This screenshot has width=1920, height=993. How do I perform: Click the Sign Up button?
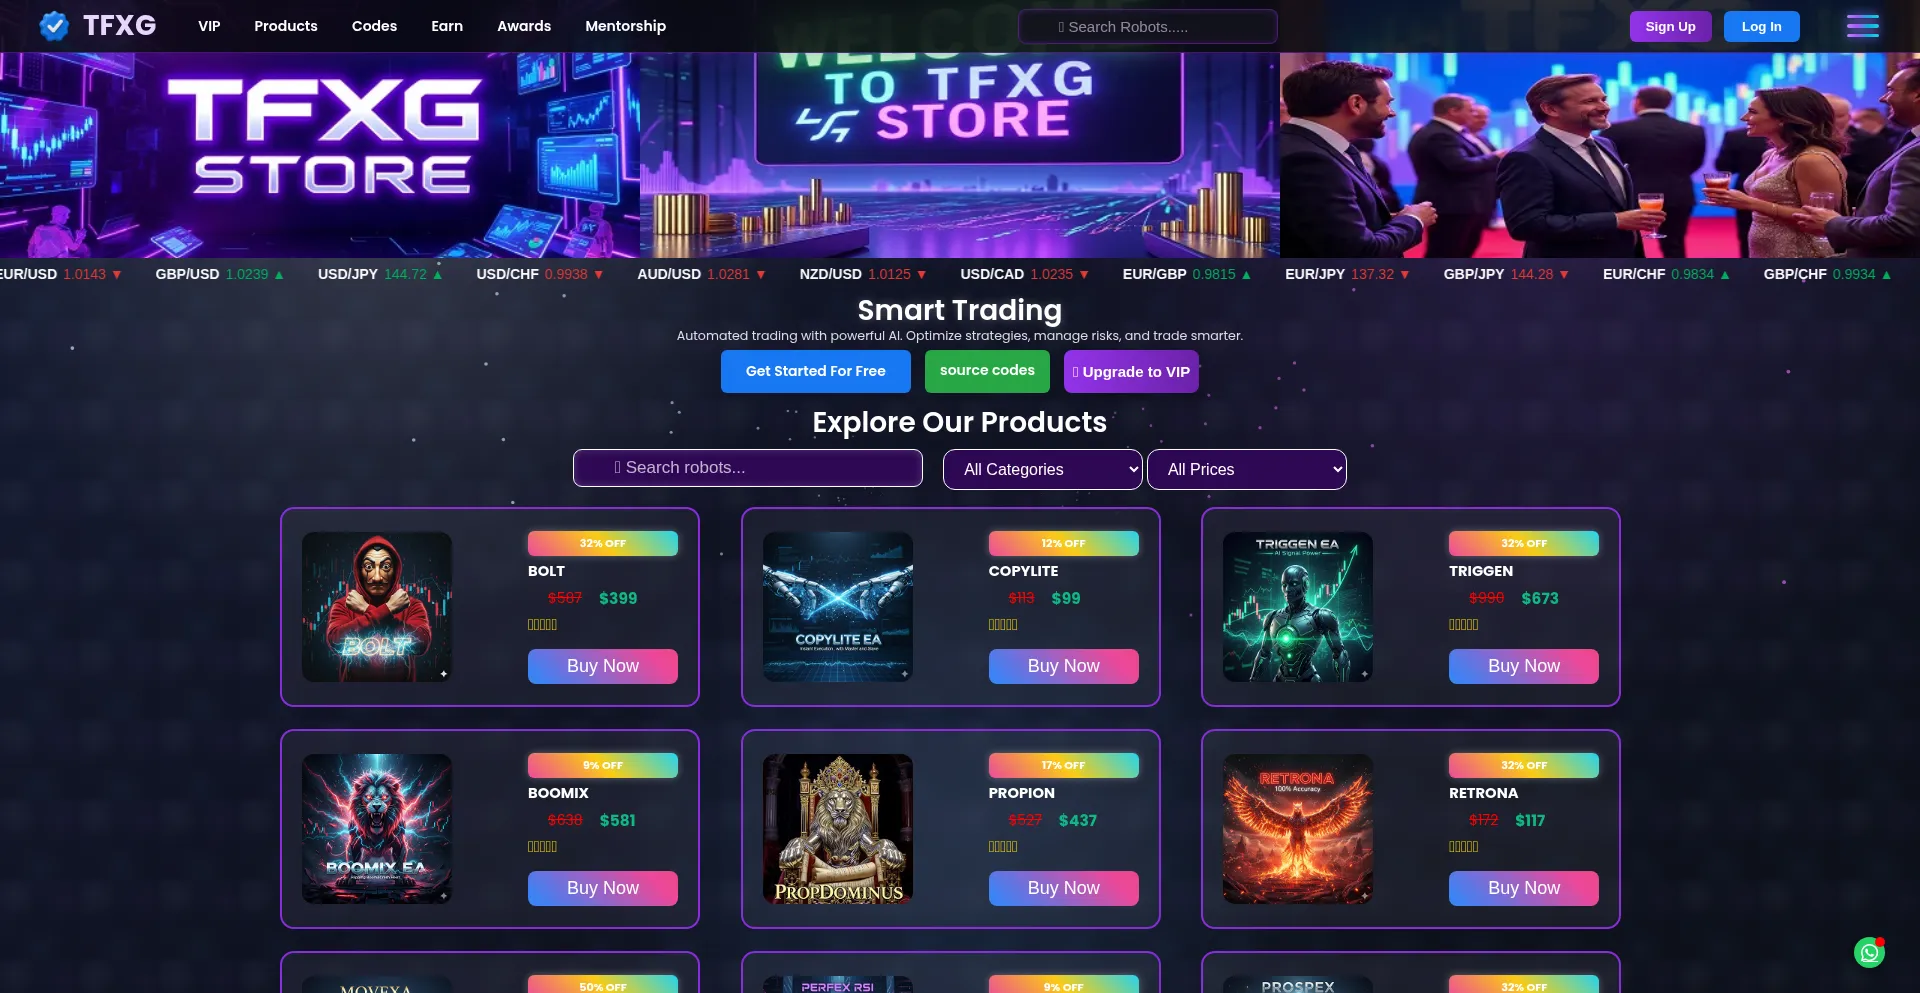coord(1670,27)
